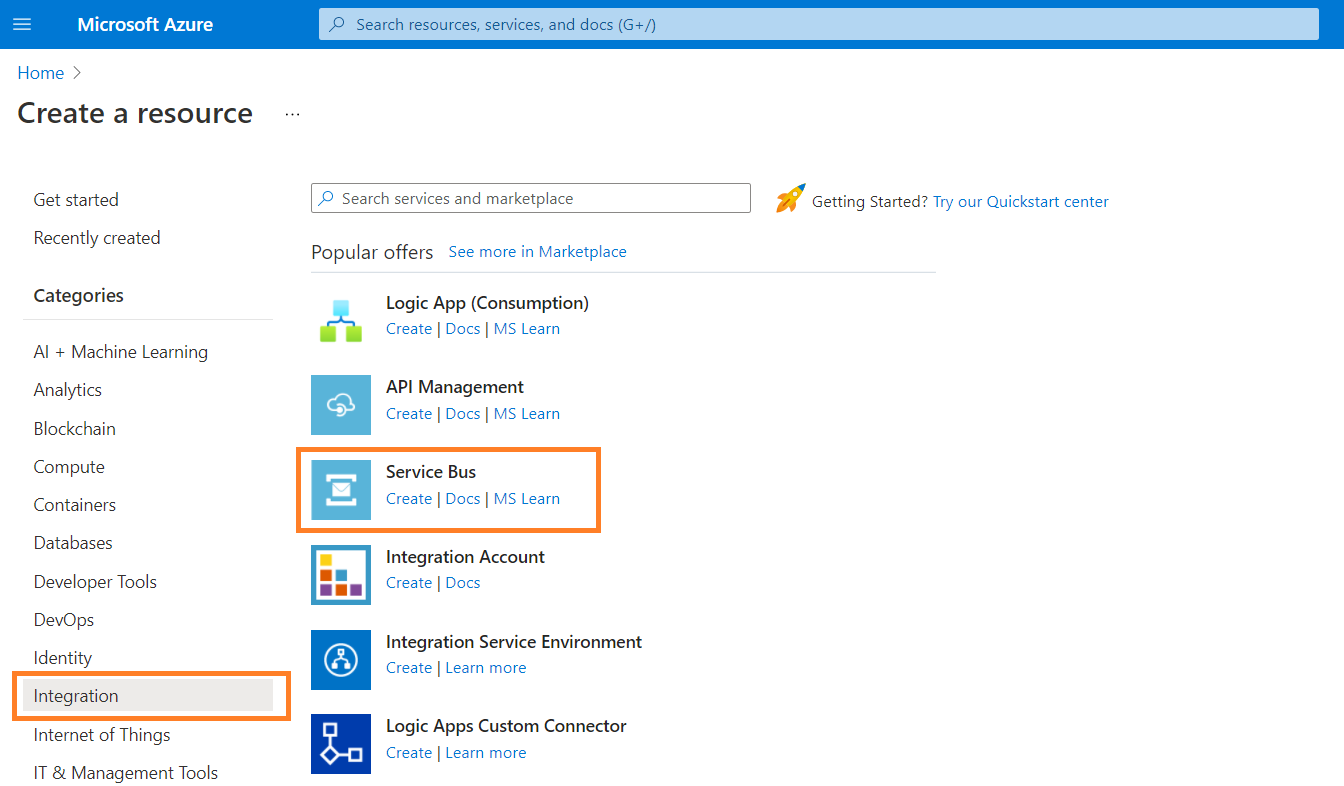Open Docs for Service Bus
1344x786 pixels.
tap(463, 499)
